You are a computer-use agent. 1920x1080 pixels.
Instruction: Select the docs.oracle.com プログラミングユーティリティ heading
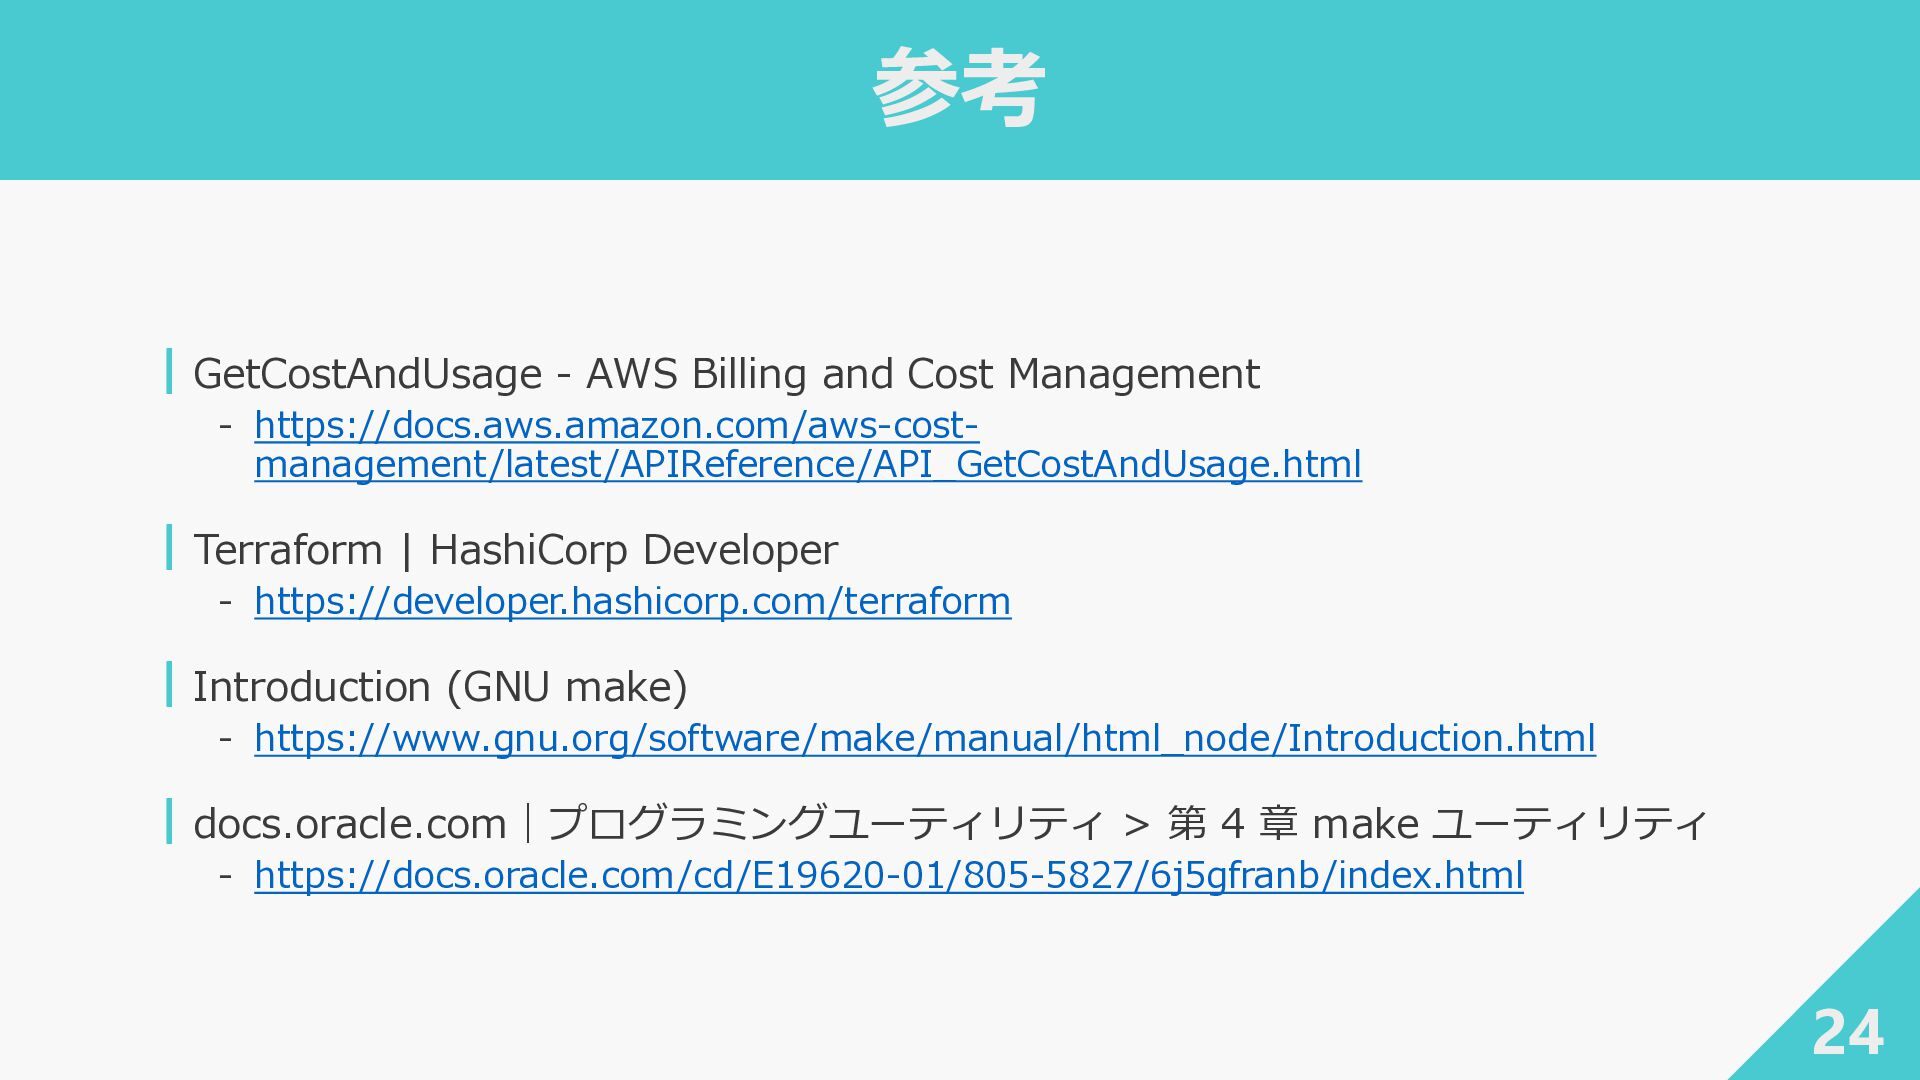coord(950,824)
